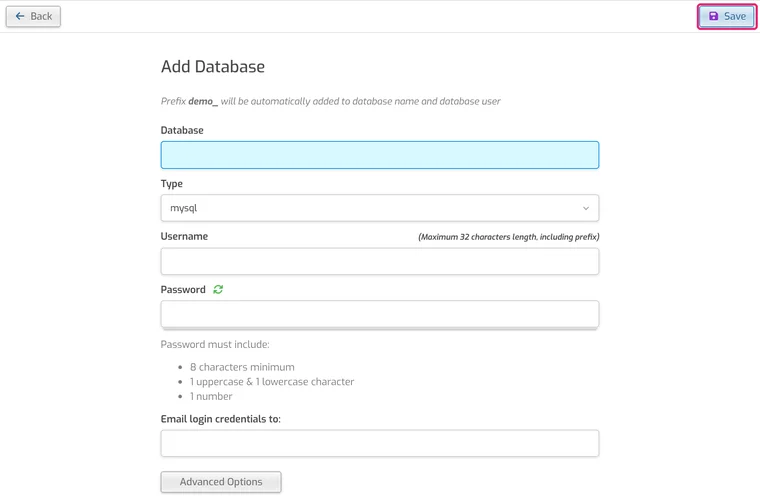Screen dimensions: 760x497
Task: Click the 'Password must include:' text
Action: [x=215, y=344]
